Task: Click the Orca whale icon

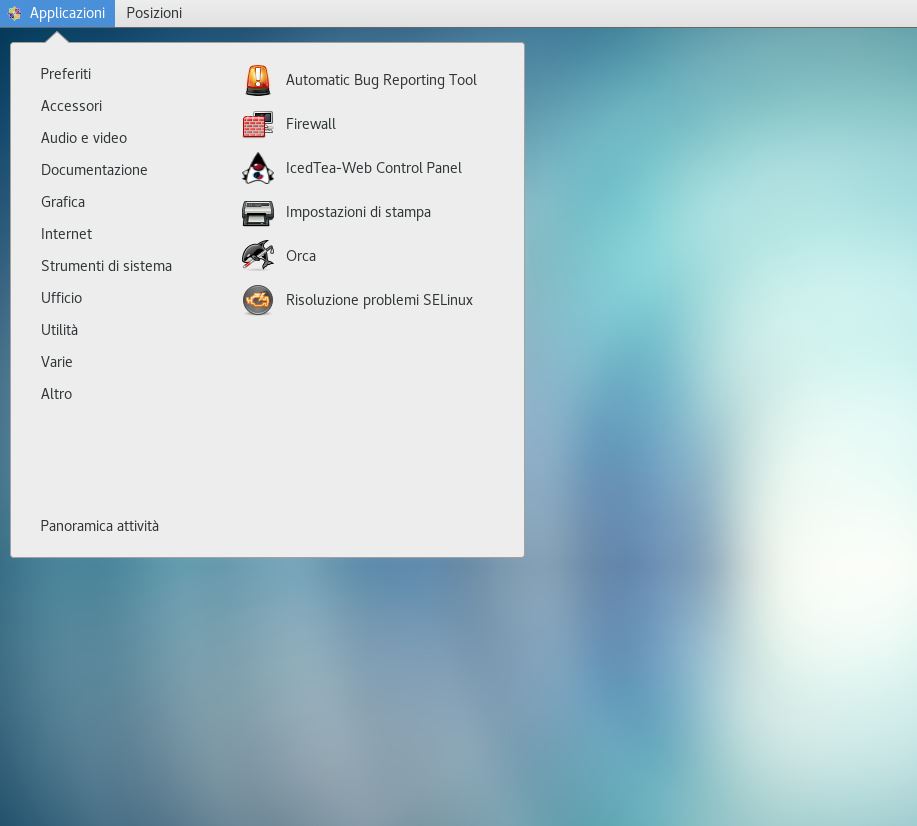Action: pos(258,256)
